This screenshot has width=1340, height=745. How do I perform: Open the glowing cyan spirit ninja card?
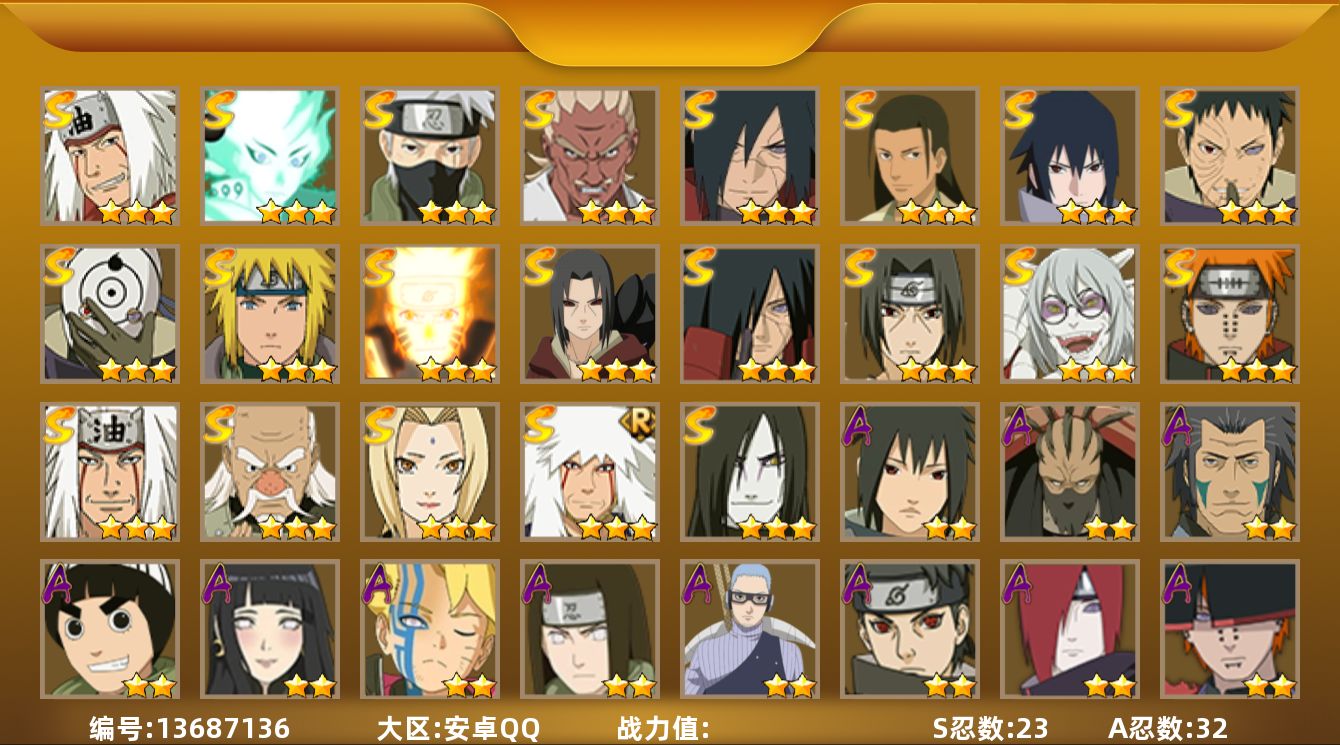[x=270, y=156]
